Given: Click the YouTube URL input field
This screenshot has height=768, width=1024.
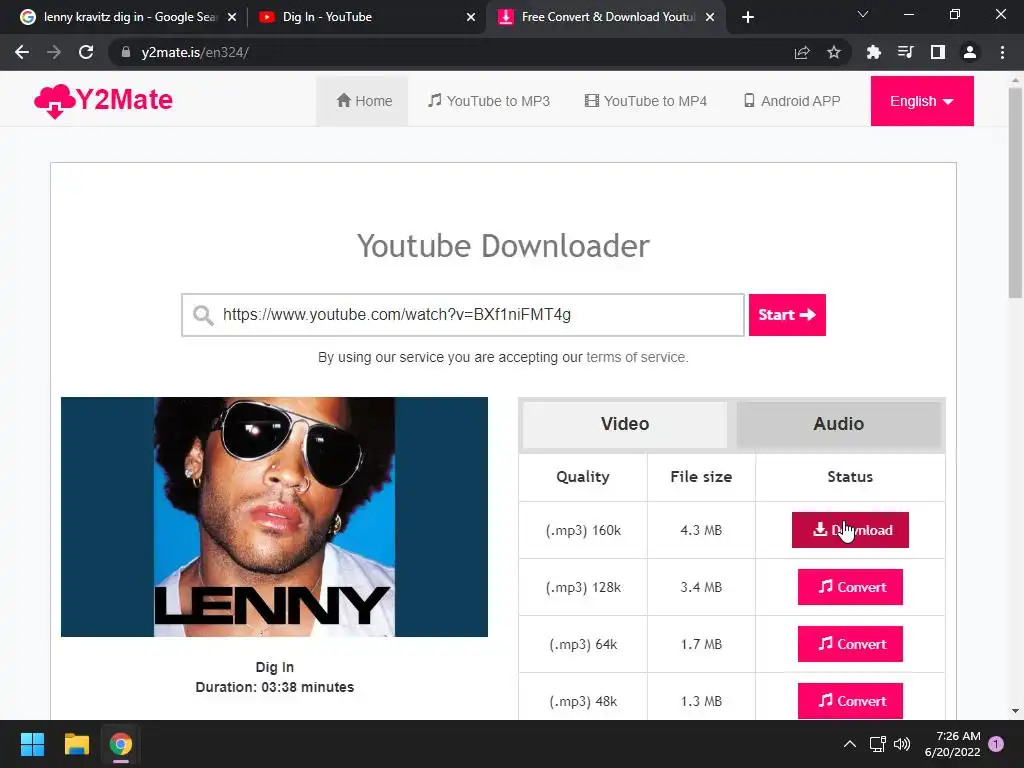Looking at the screenshot, I should [x=462, y=315].
